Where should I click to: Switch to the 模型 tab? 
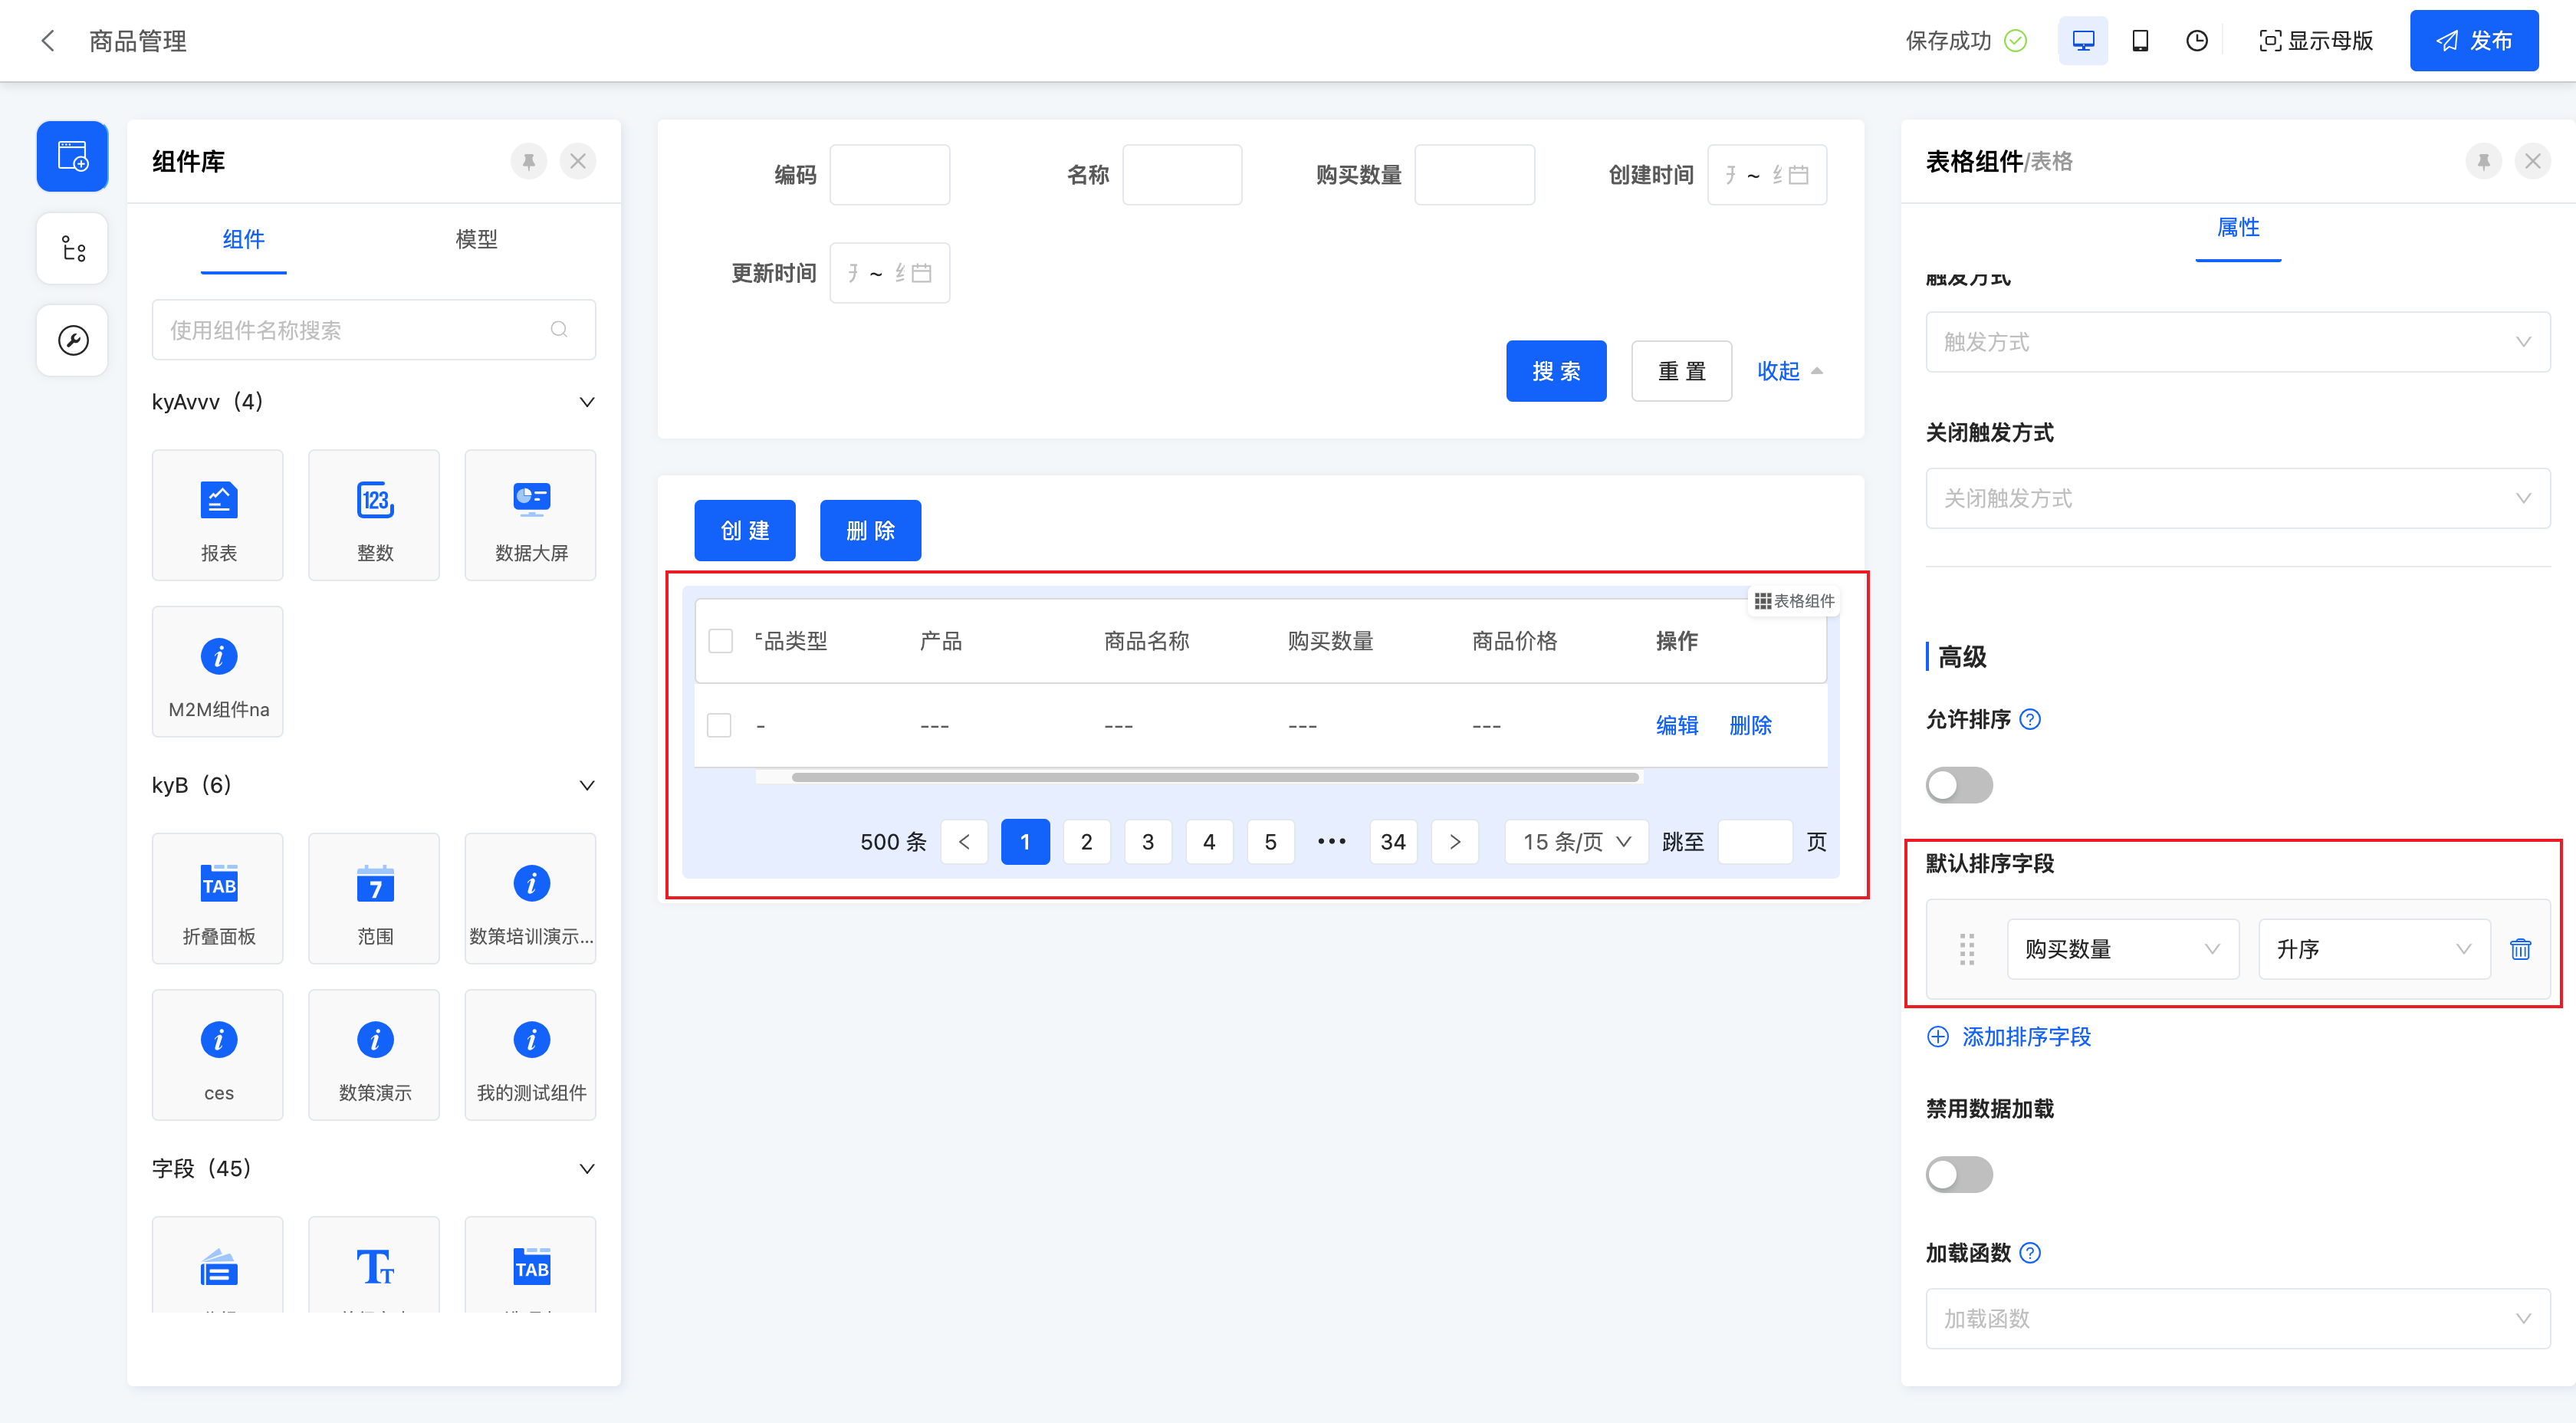point(476,239)
